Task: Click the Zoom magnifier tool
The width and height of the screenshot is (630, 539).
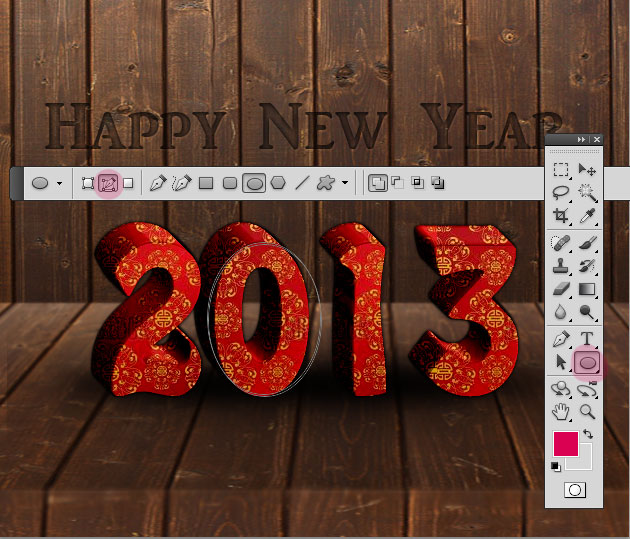Action: pyautogui.click(x=587, y=411)
